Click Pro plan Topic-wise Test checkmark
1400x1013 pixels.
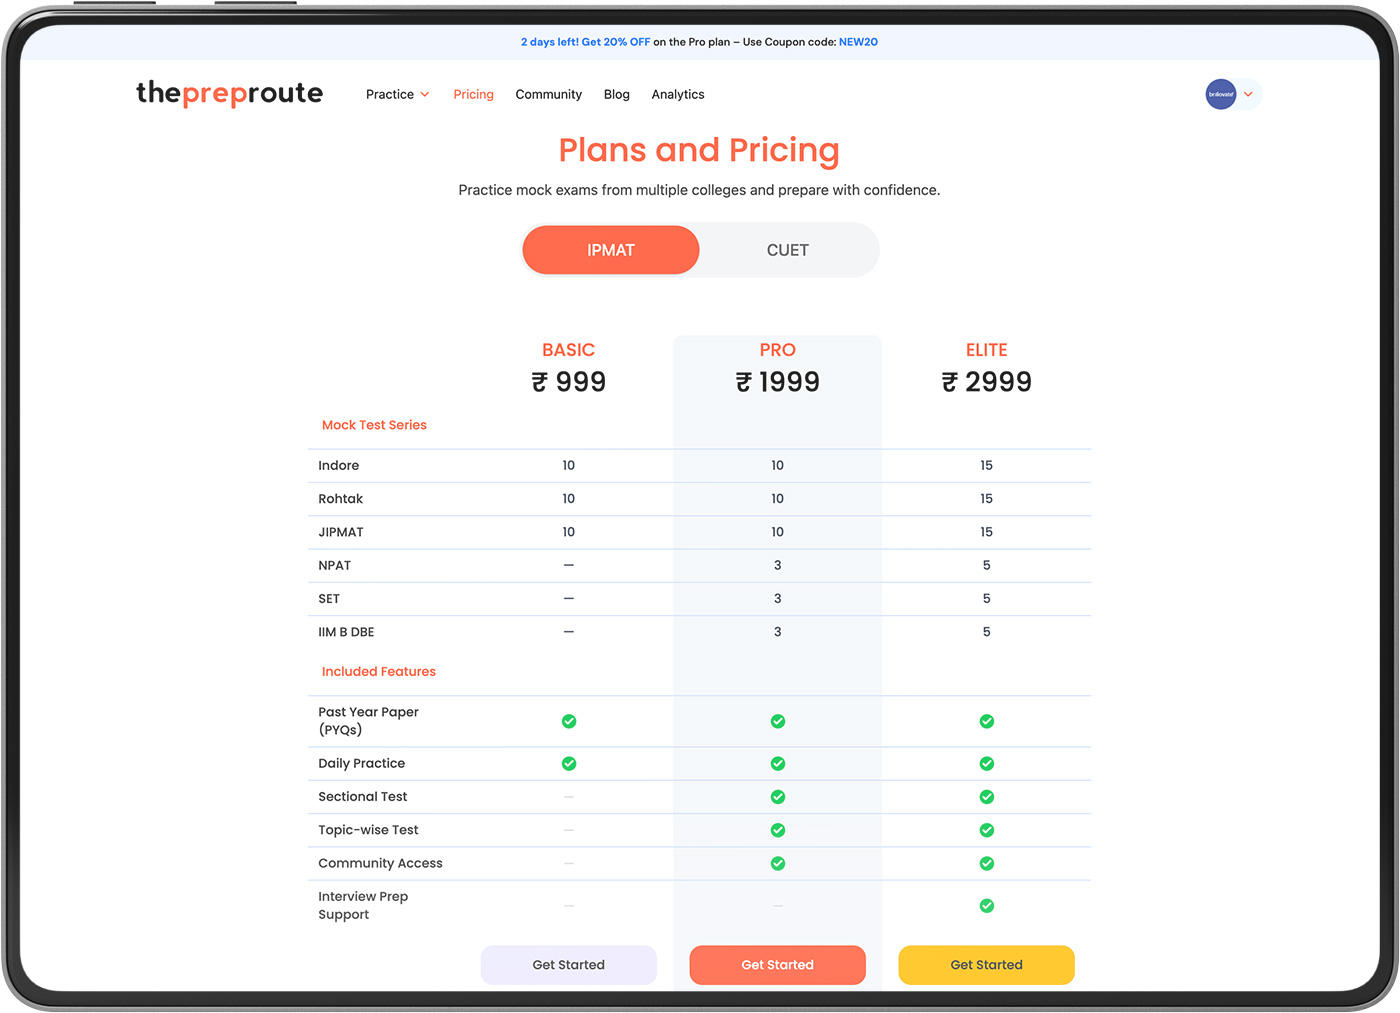coord(778,830)
